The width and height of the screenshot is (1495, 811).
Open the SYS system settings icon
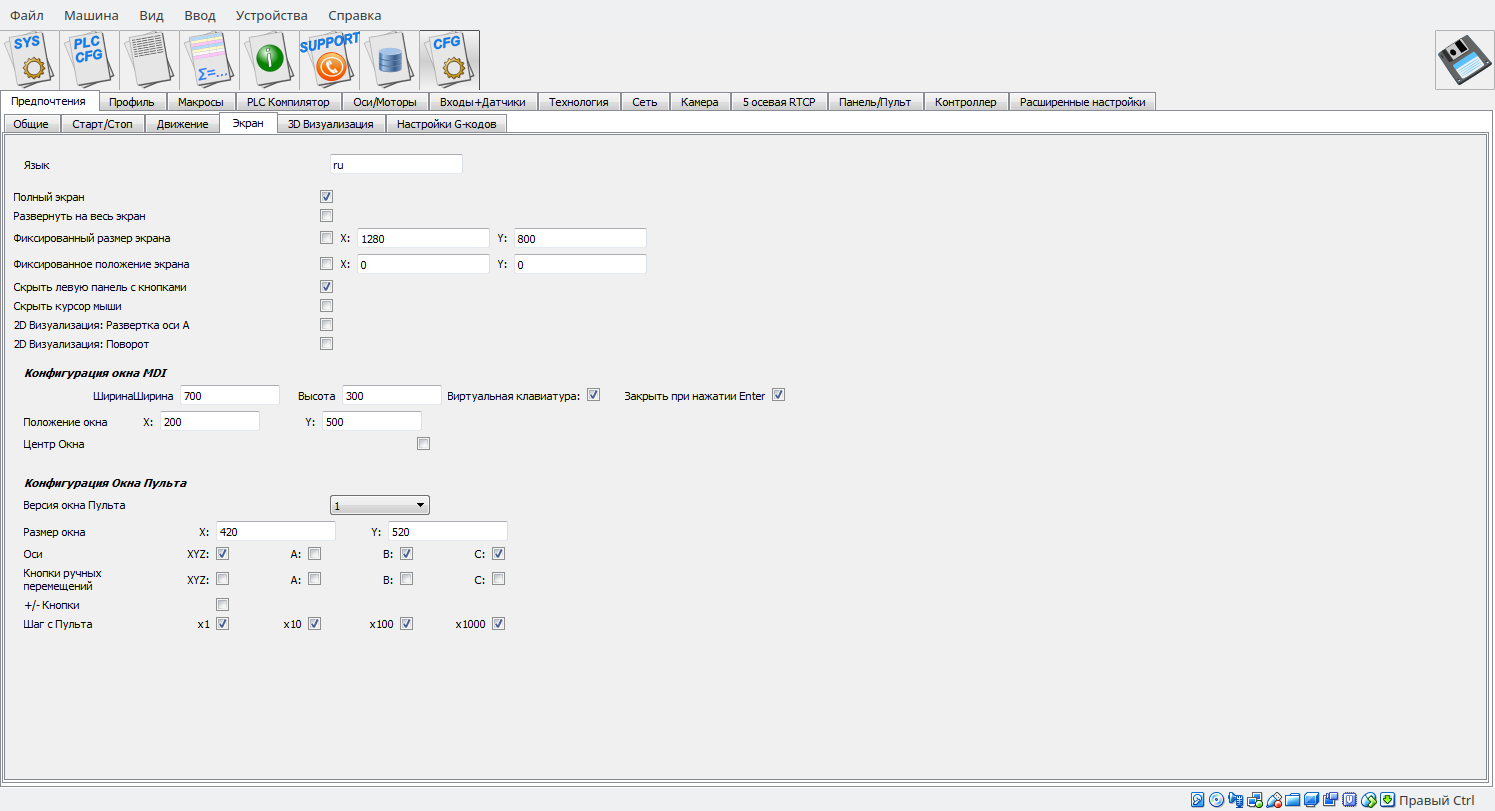point(30,60)
